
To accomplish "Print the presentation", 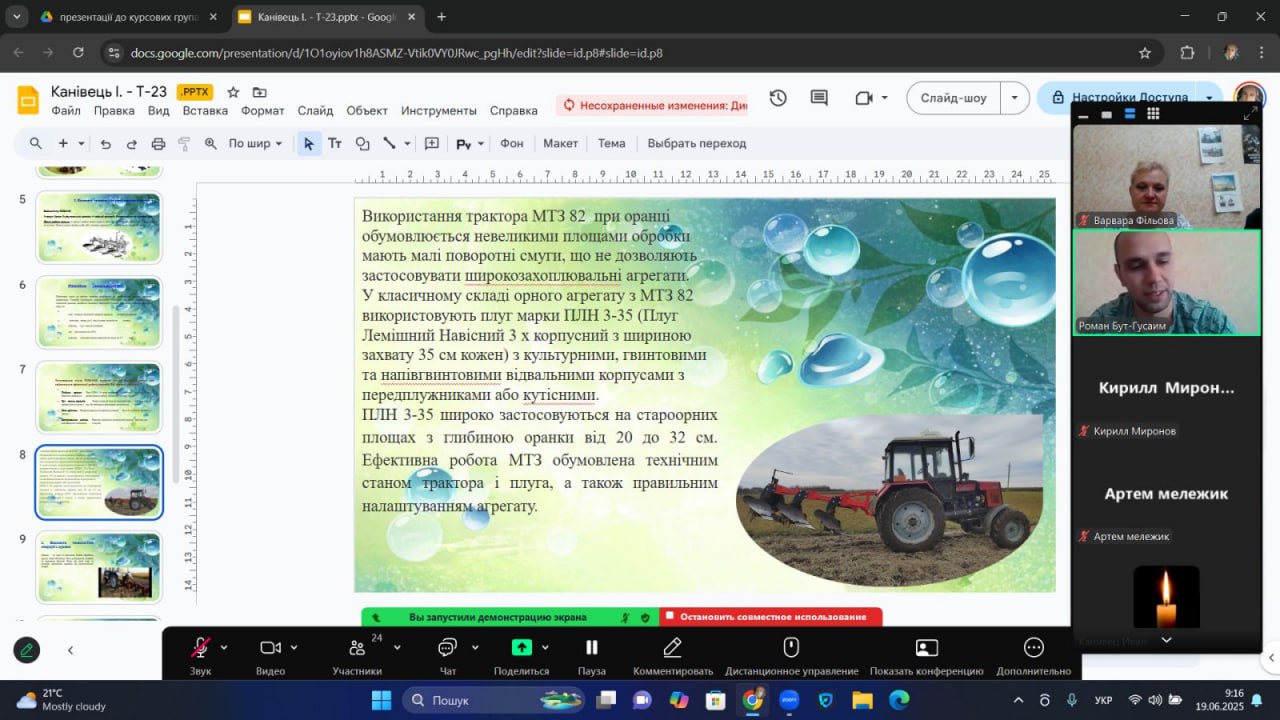I will [158, 143].
